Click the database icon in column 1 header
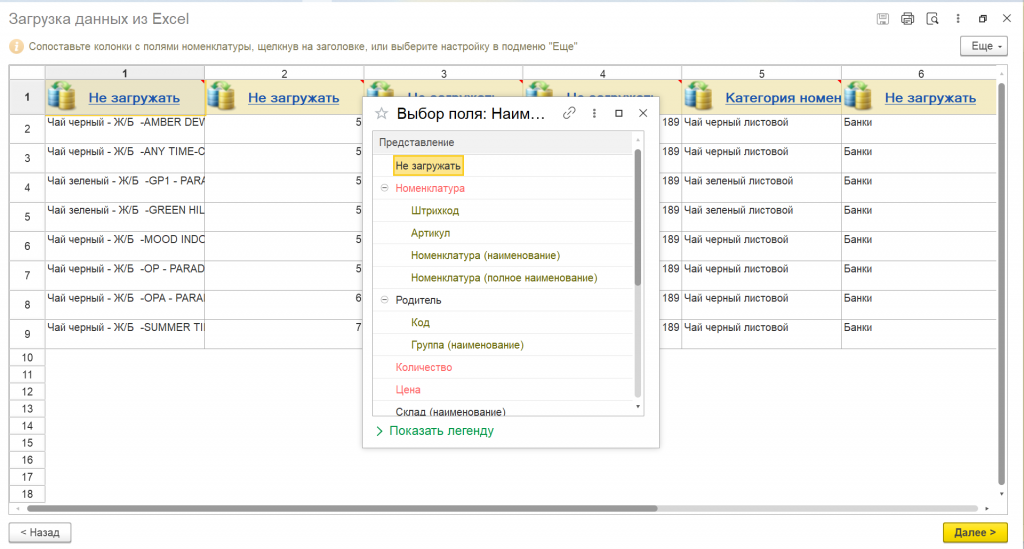The height and width of the screenshot is (549, 1024). tap(61, 96)
